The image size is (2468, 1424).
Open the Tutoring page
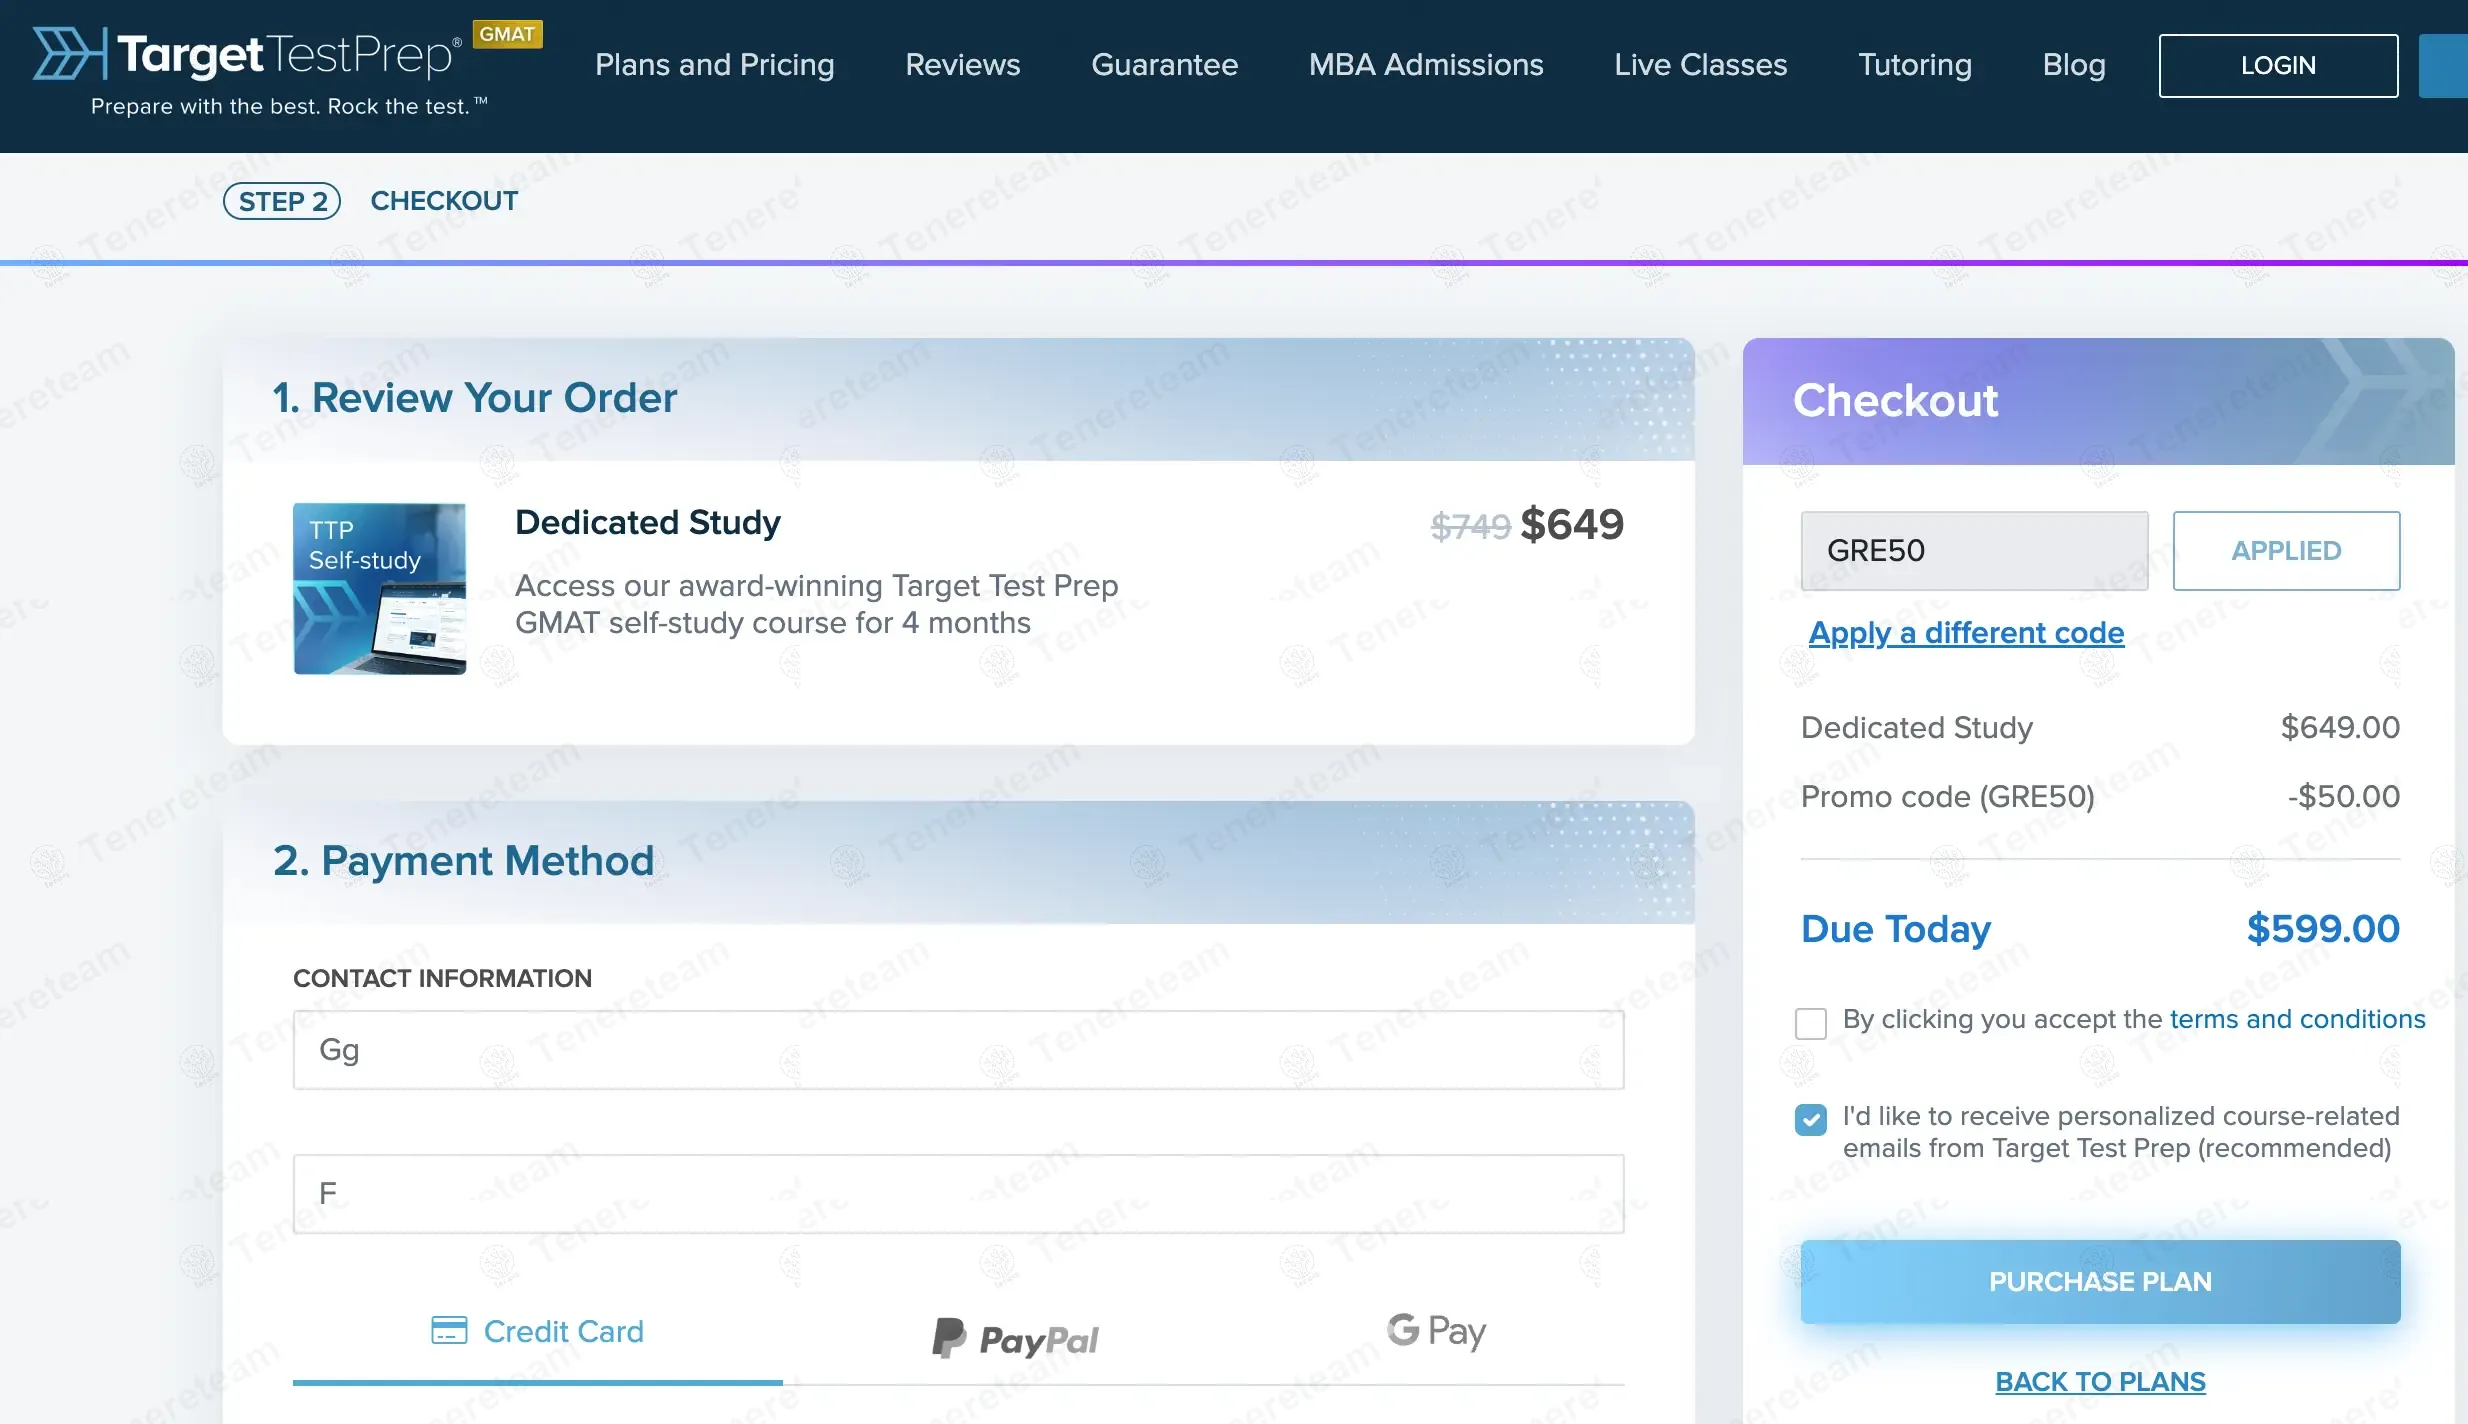click(x=1914, y=65)
